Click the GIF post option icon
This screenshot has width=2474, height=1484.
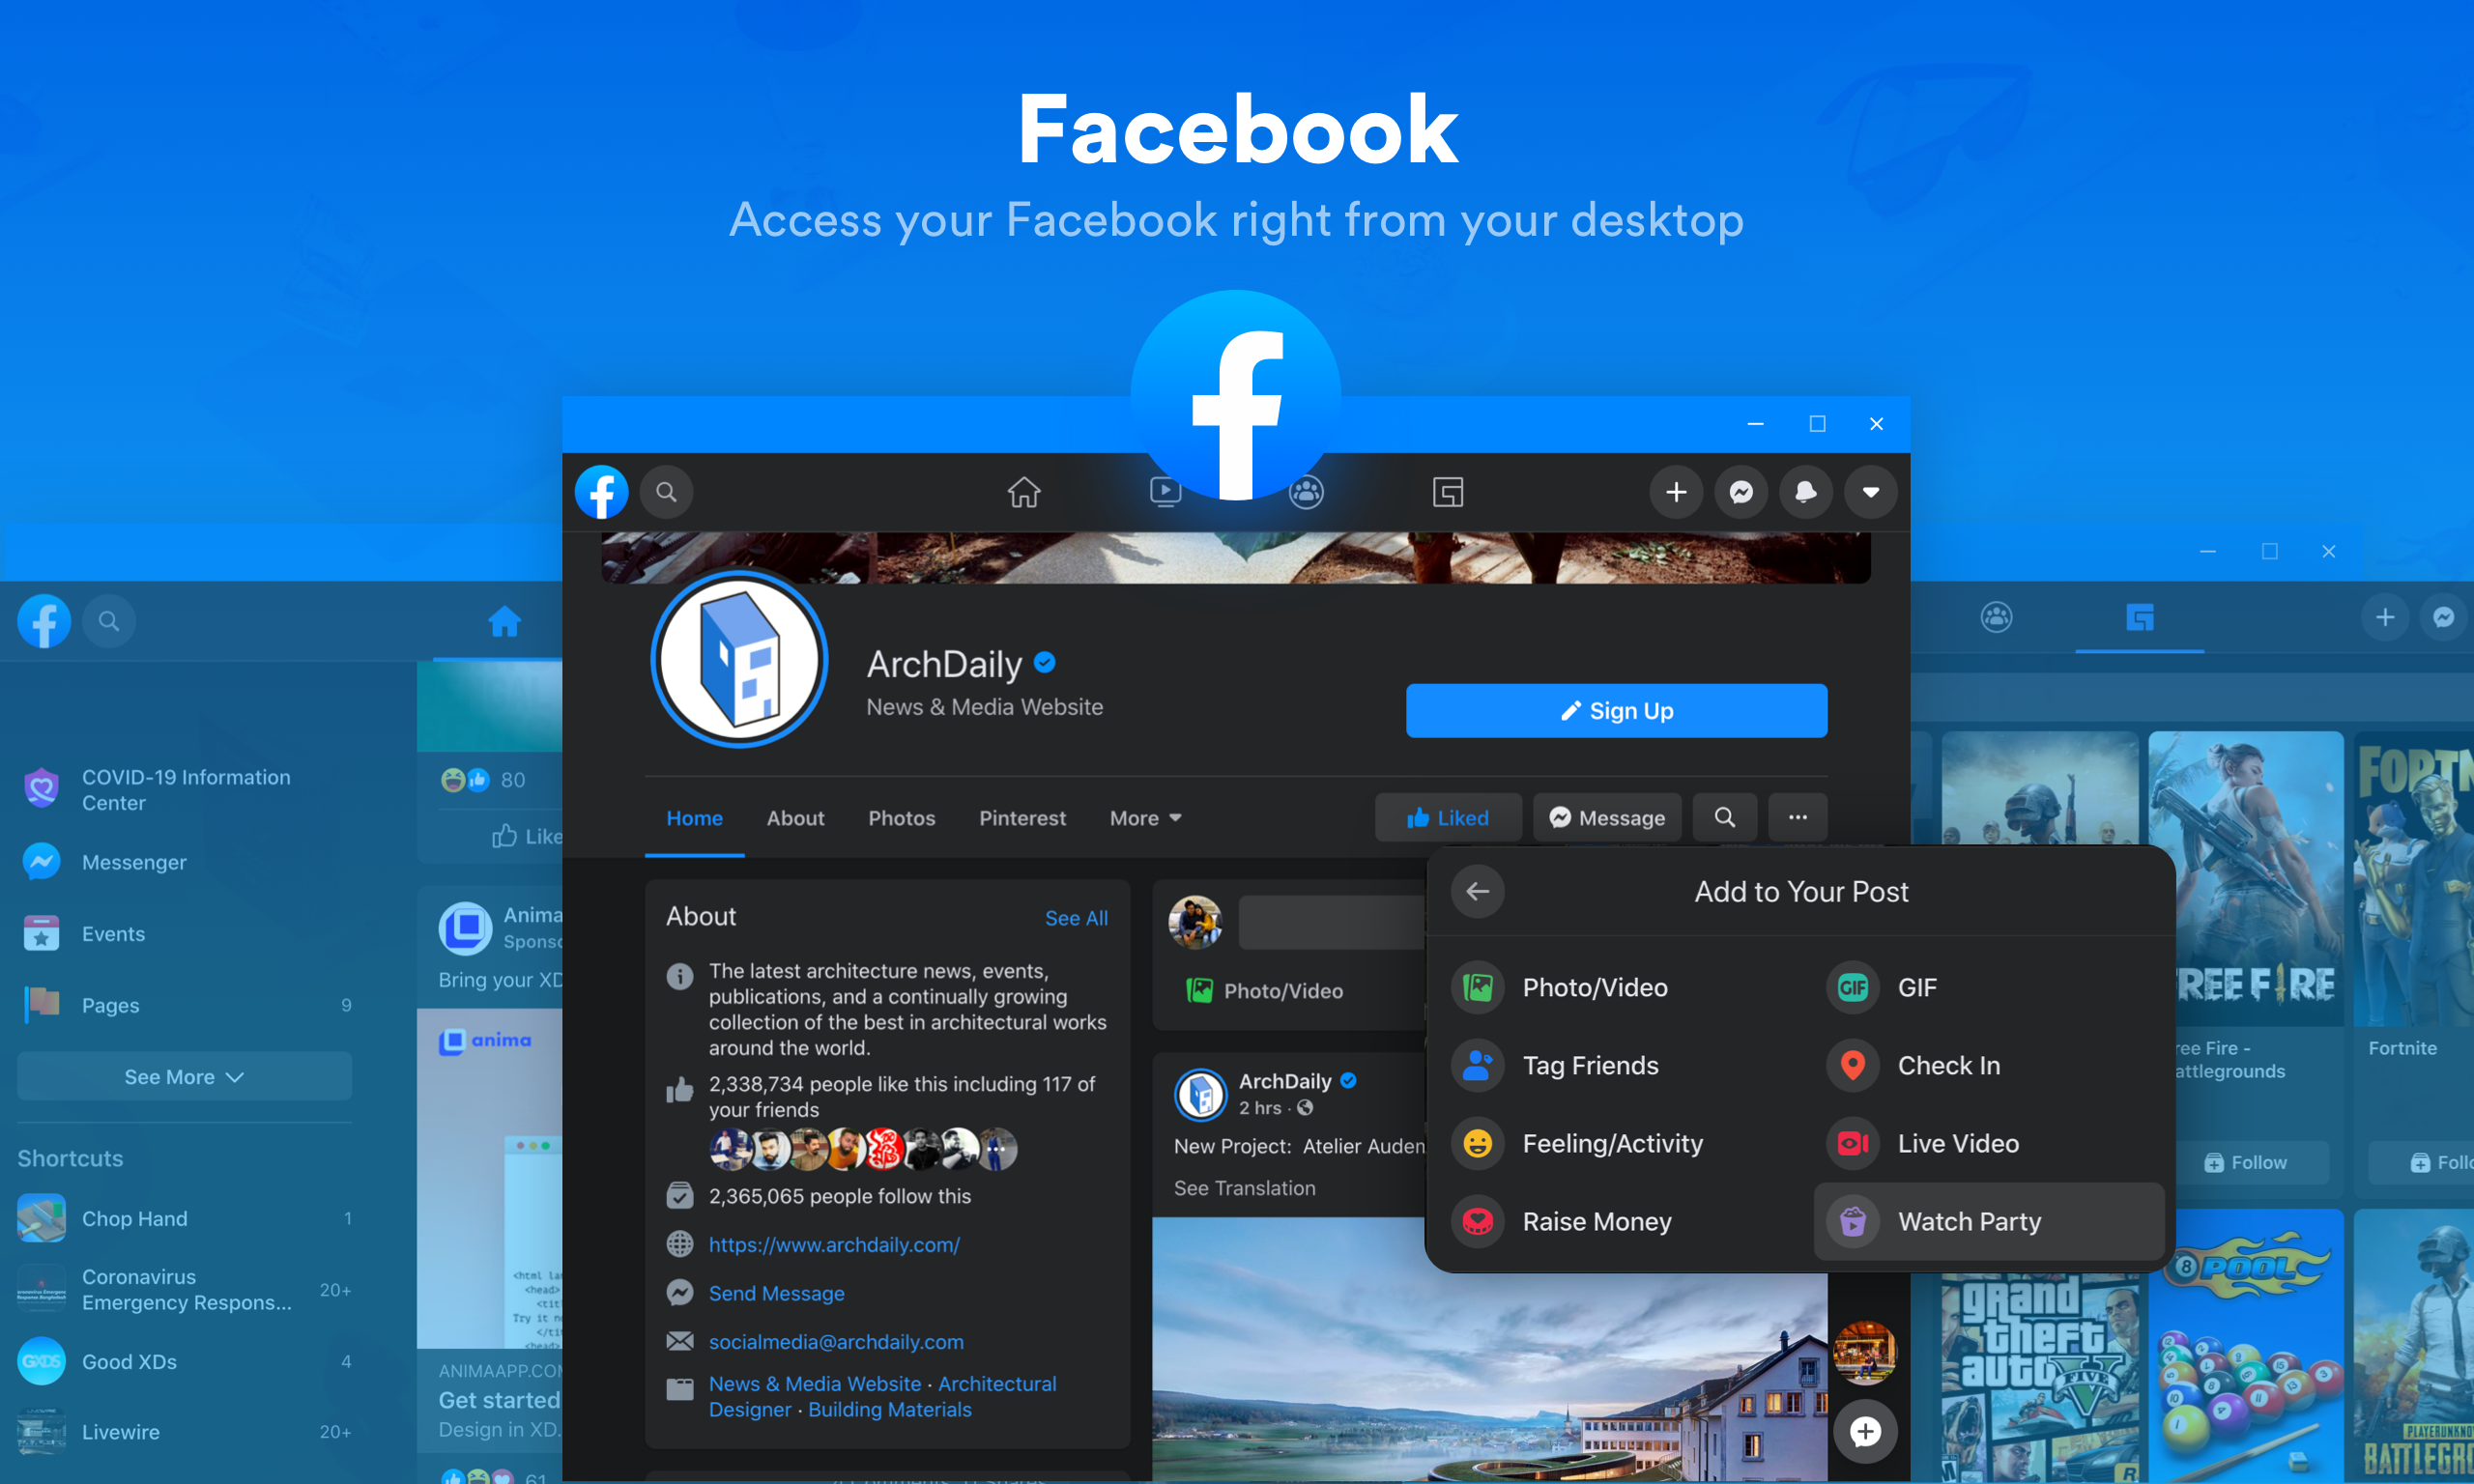(x=1852, y=987)
